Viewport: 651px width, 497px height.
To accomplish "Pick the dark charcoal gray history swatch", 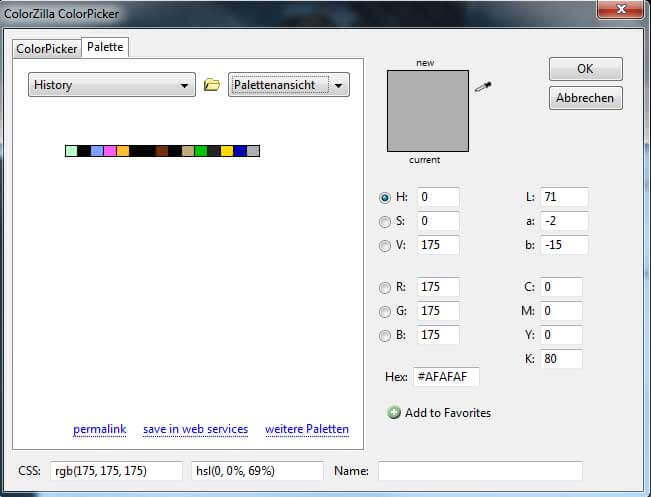I will [214, 151].
